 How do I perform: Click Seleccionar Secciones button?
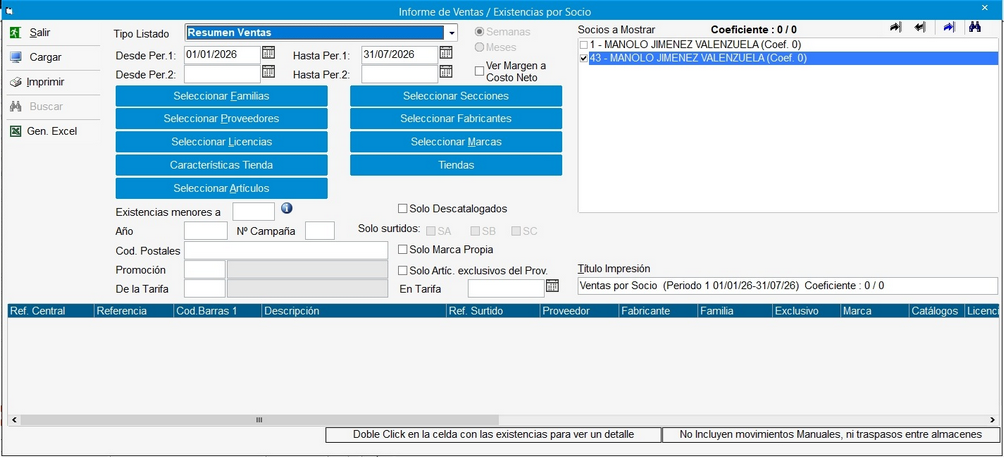tap(456, 96)
